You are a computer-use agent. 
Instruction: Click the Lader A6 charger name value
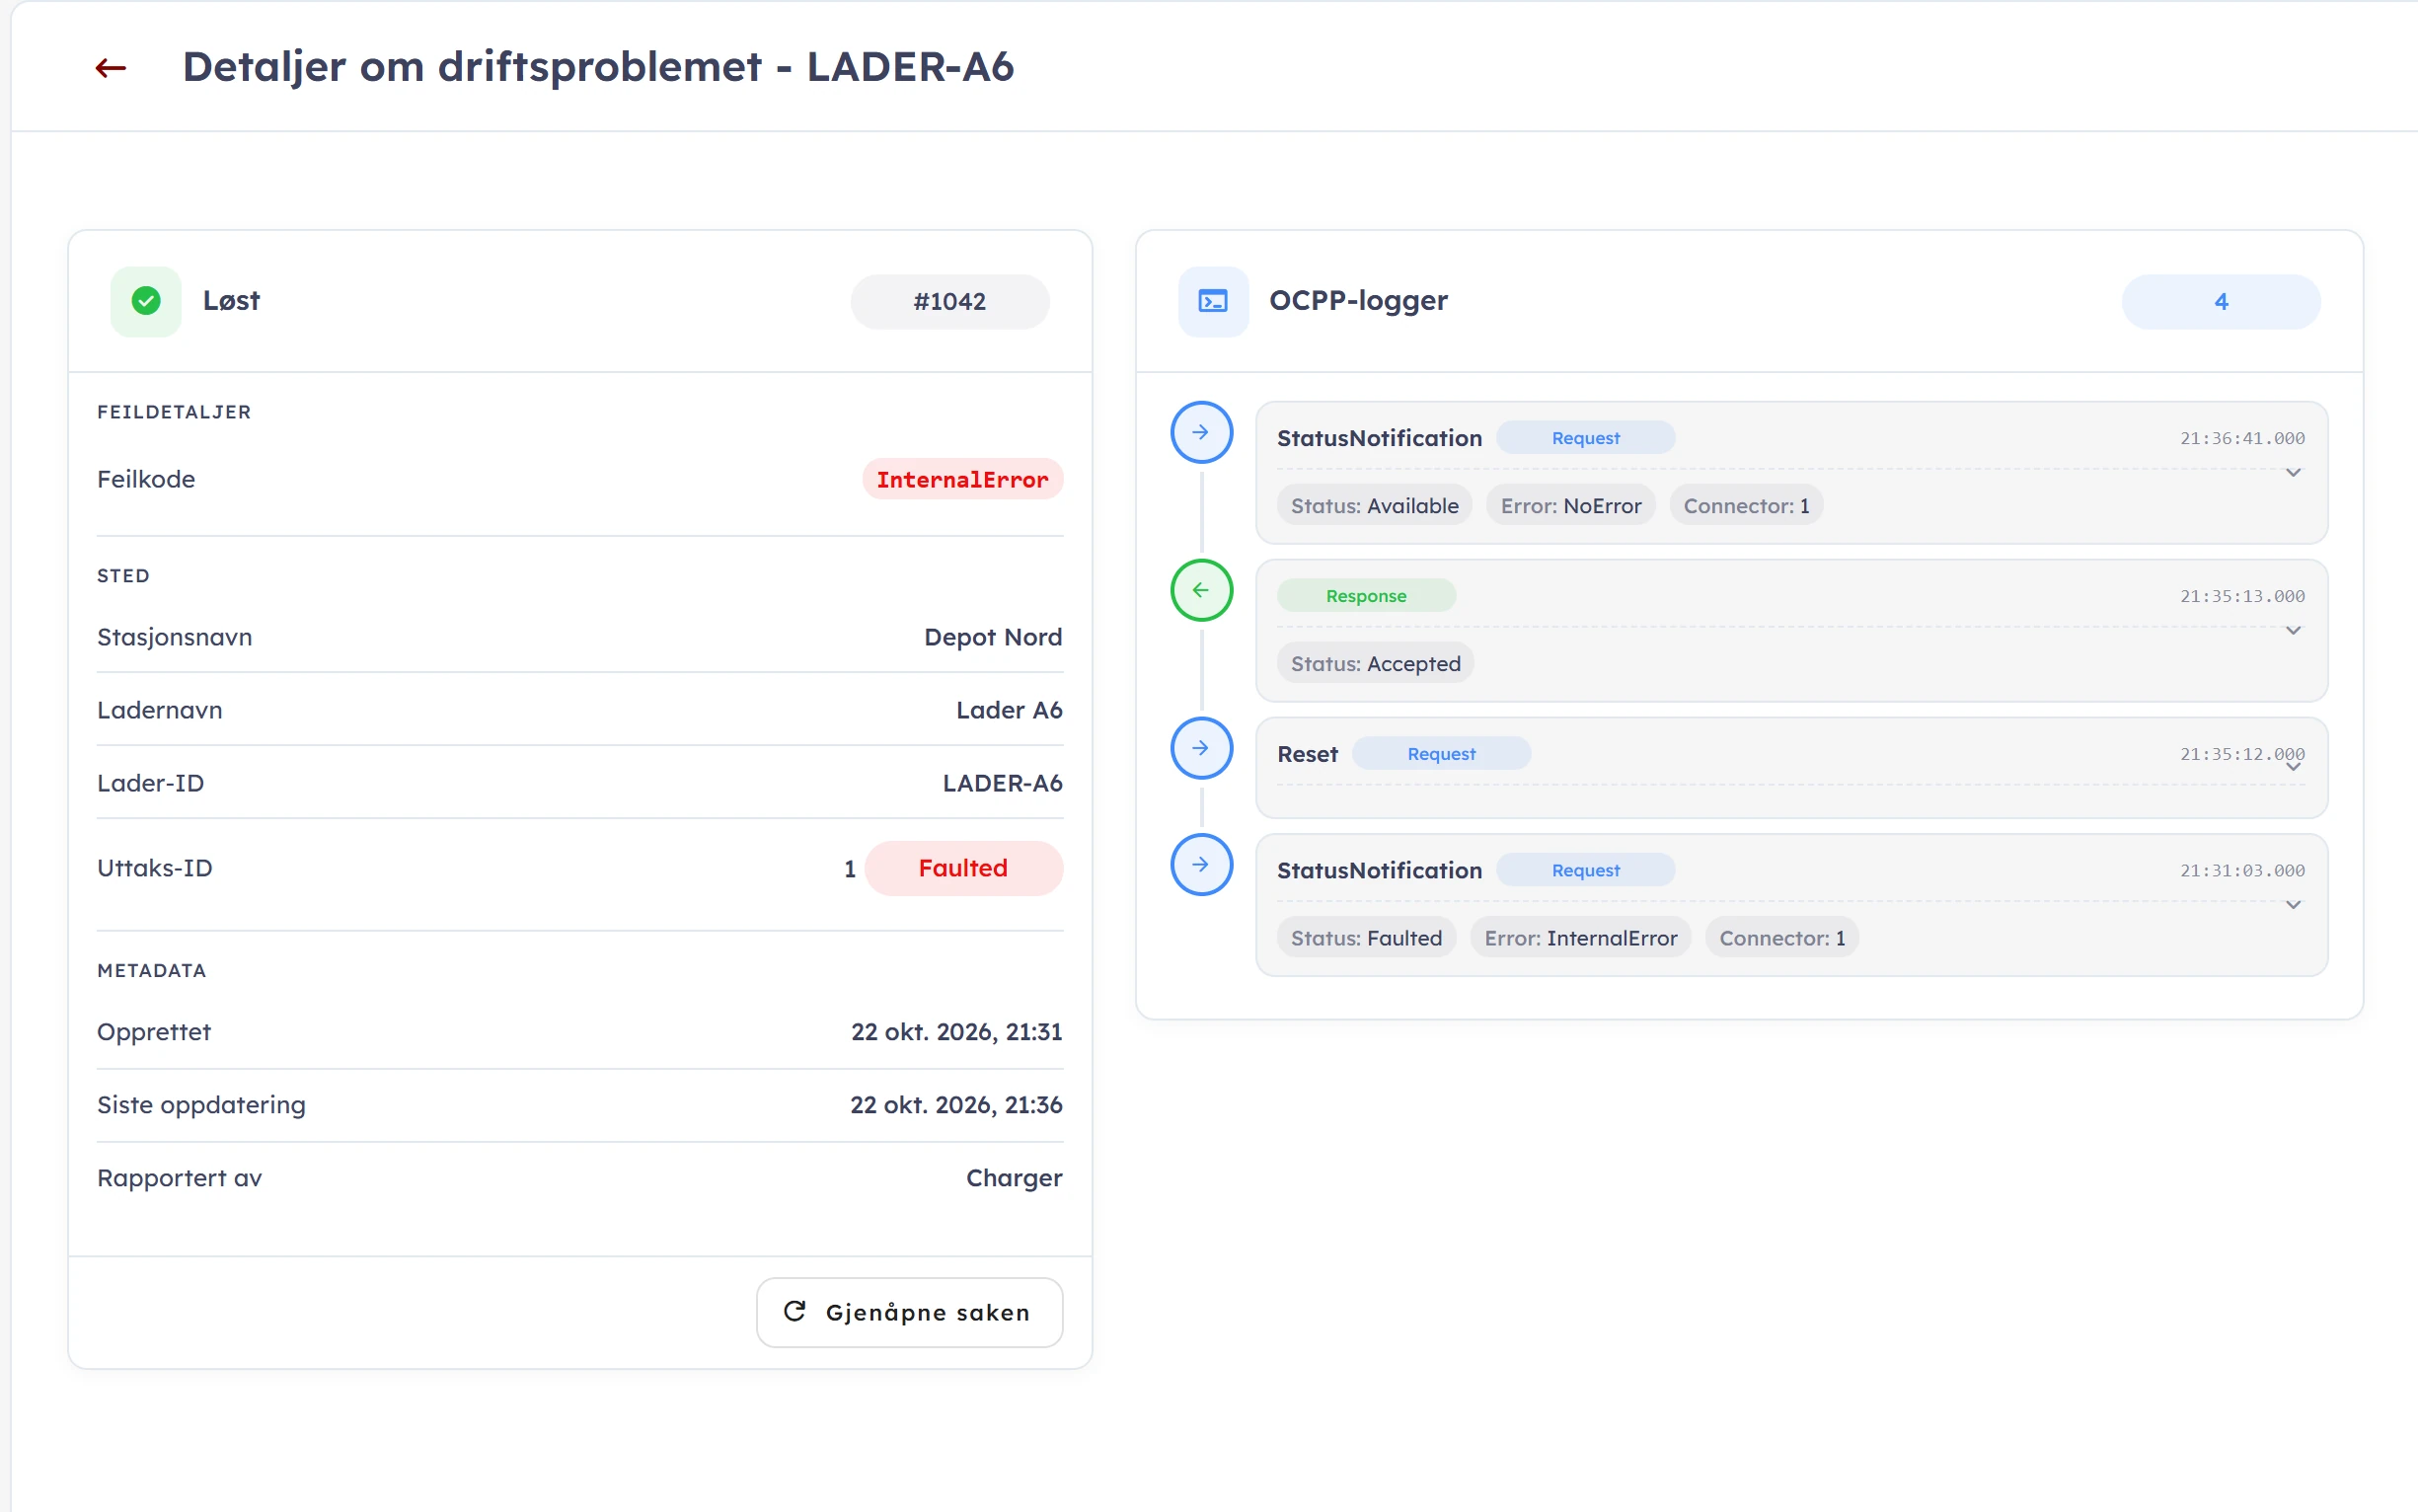(1008, 710)
